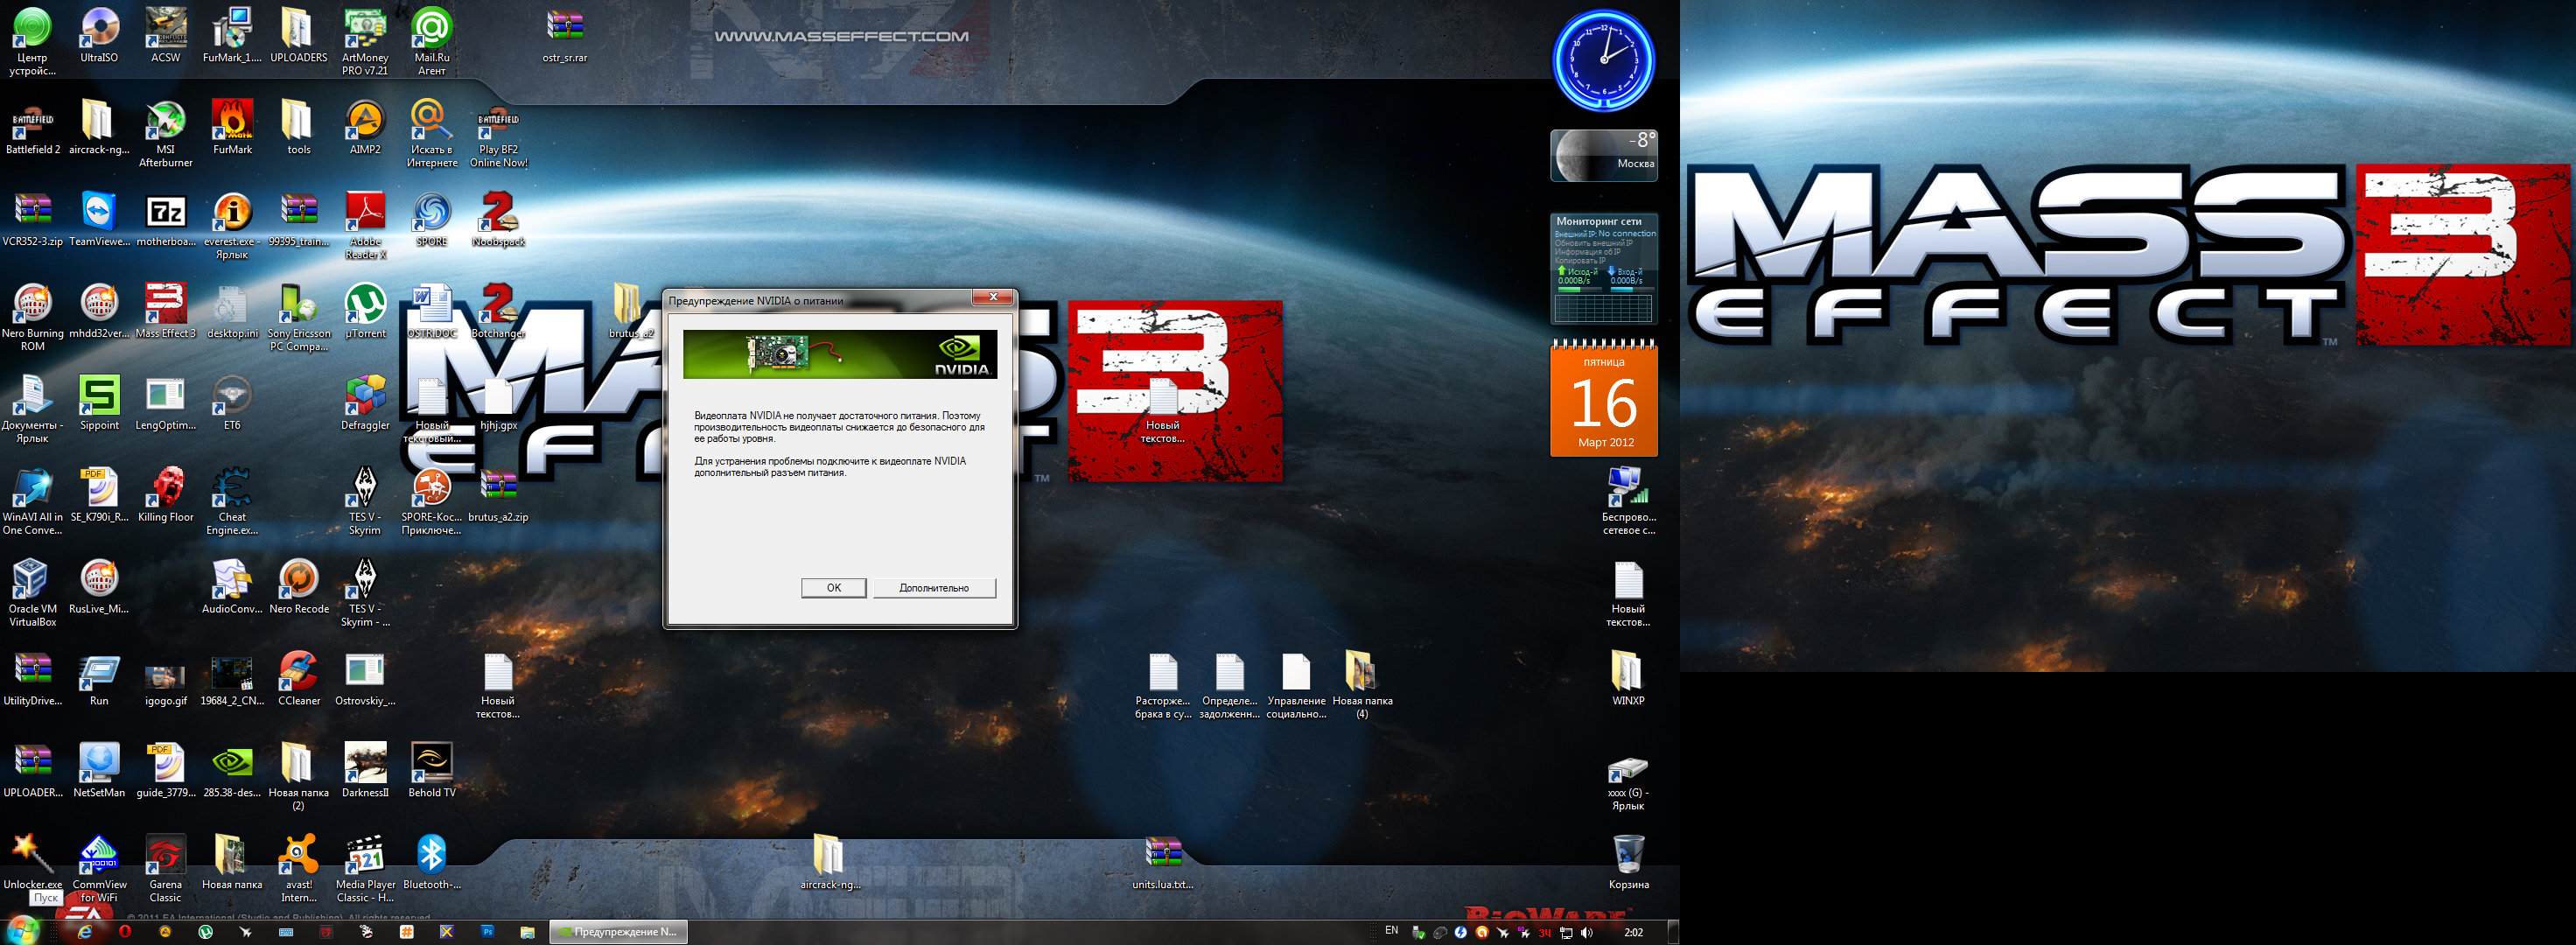
Task: Open Nero Burning ROM
Action: (x=33, y=318)
